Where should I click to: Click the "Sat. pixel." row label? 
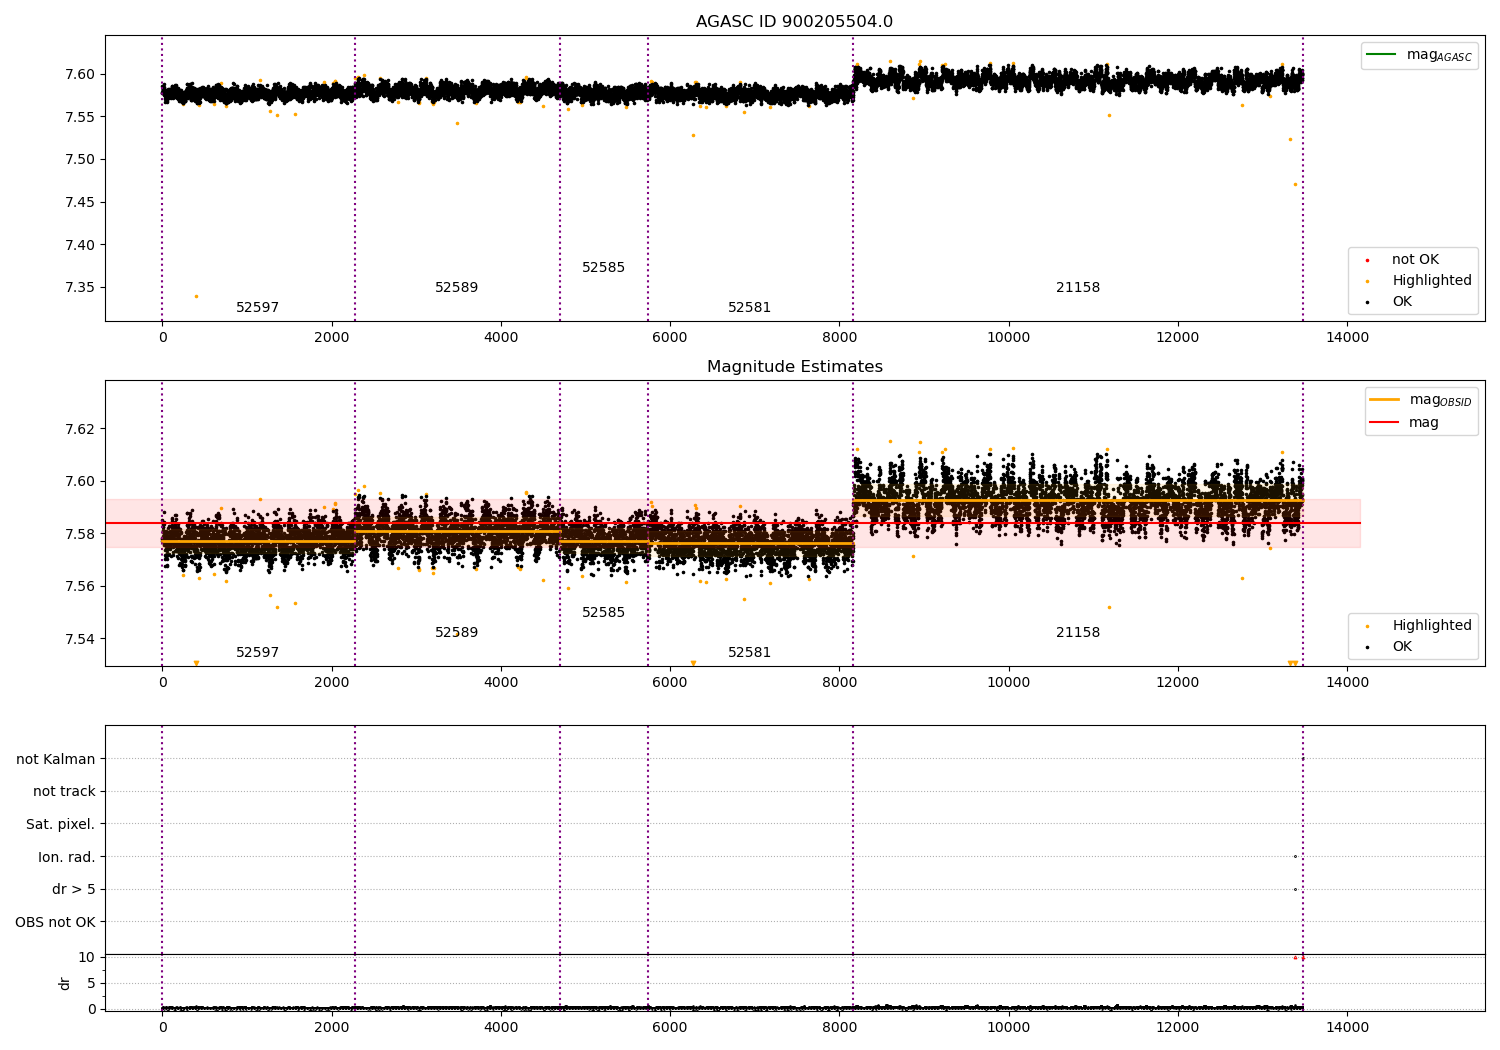[61, 825]
